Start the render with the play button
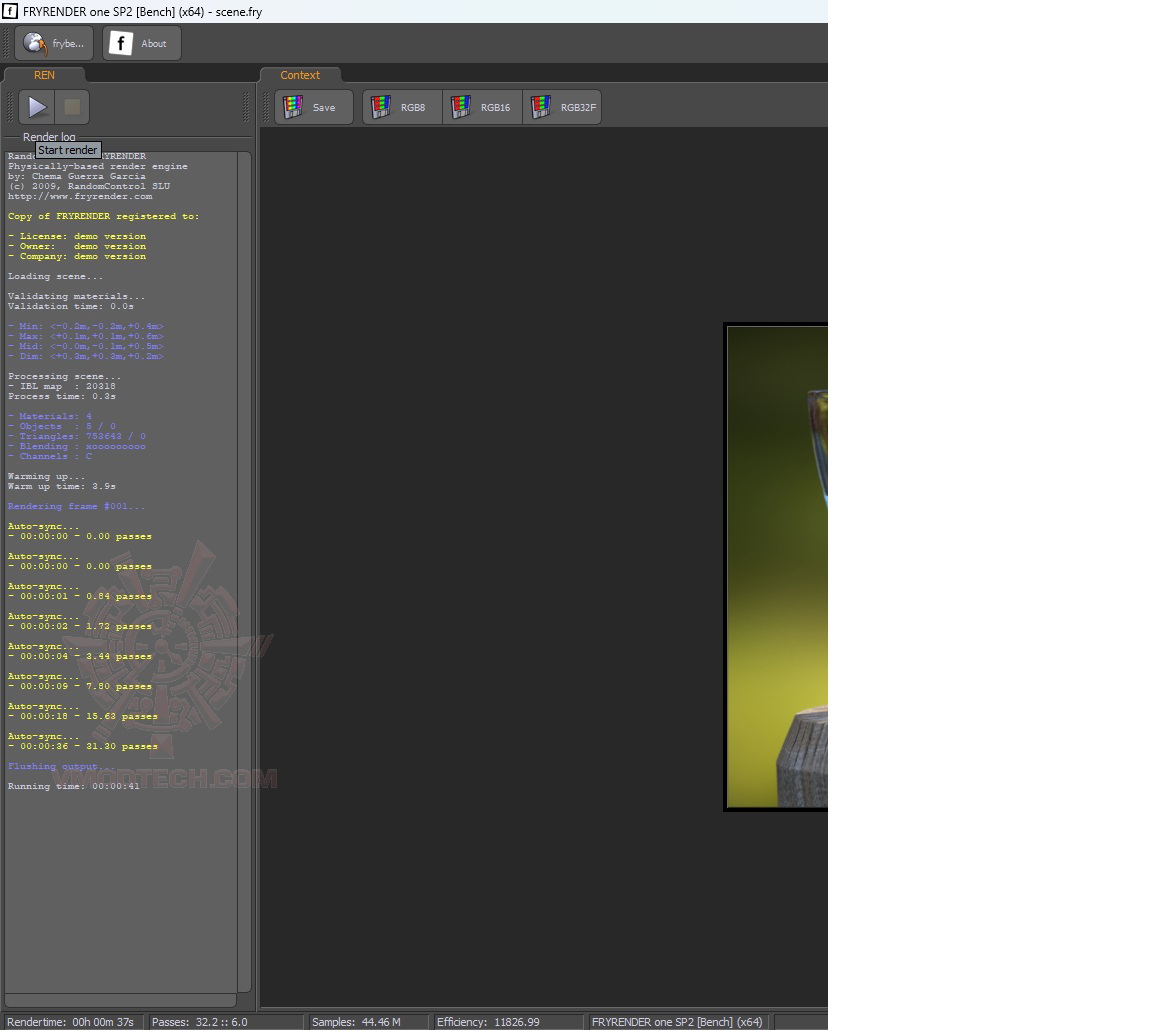The image size is (1152, 1030). (37, 107)
